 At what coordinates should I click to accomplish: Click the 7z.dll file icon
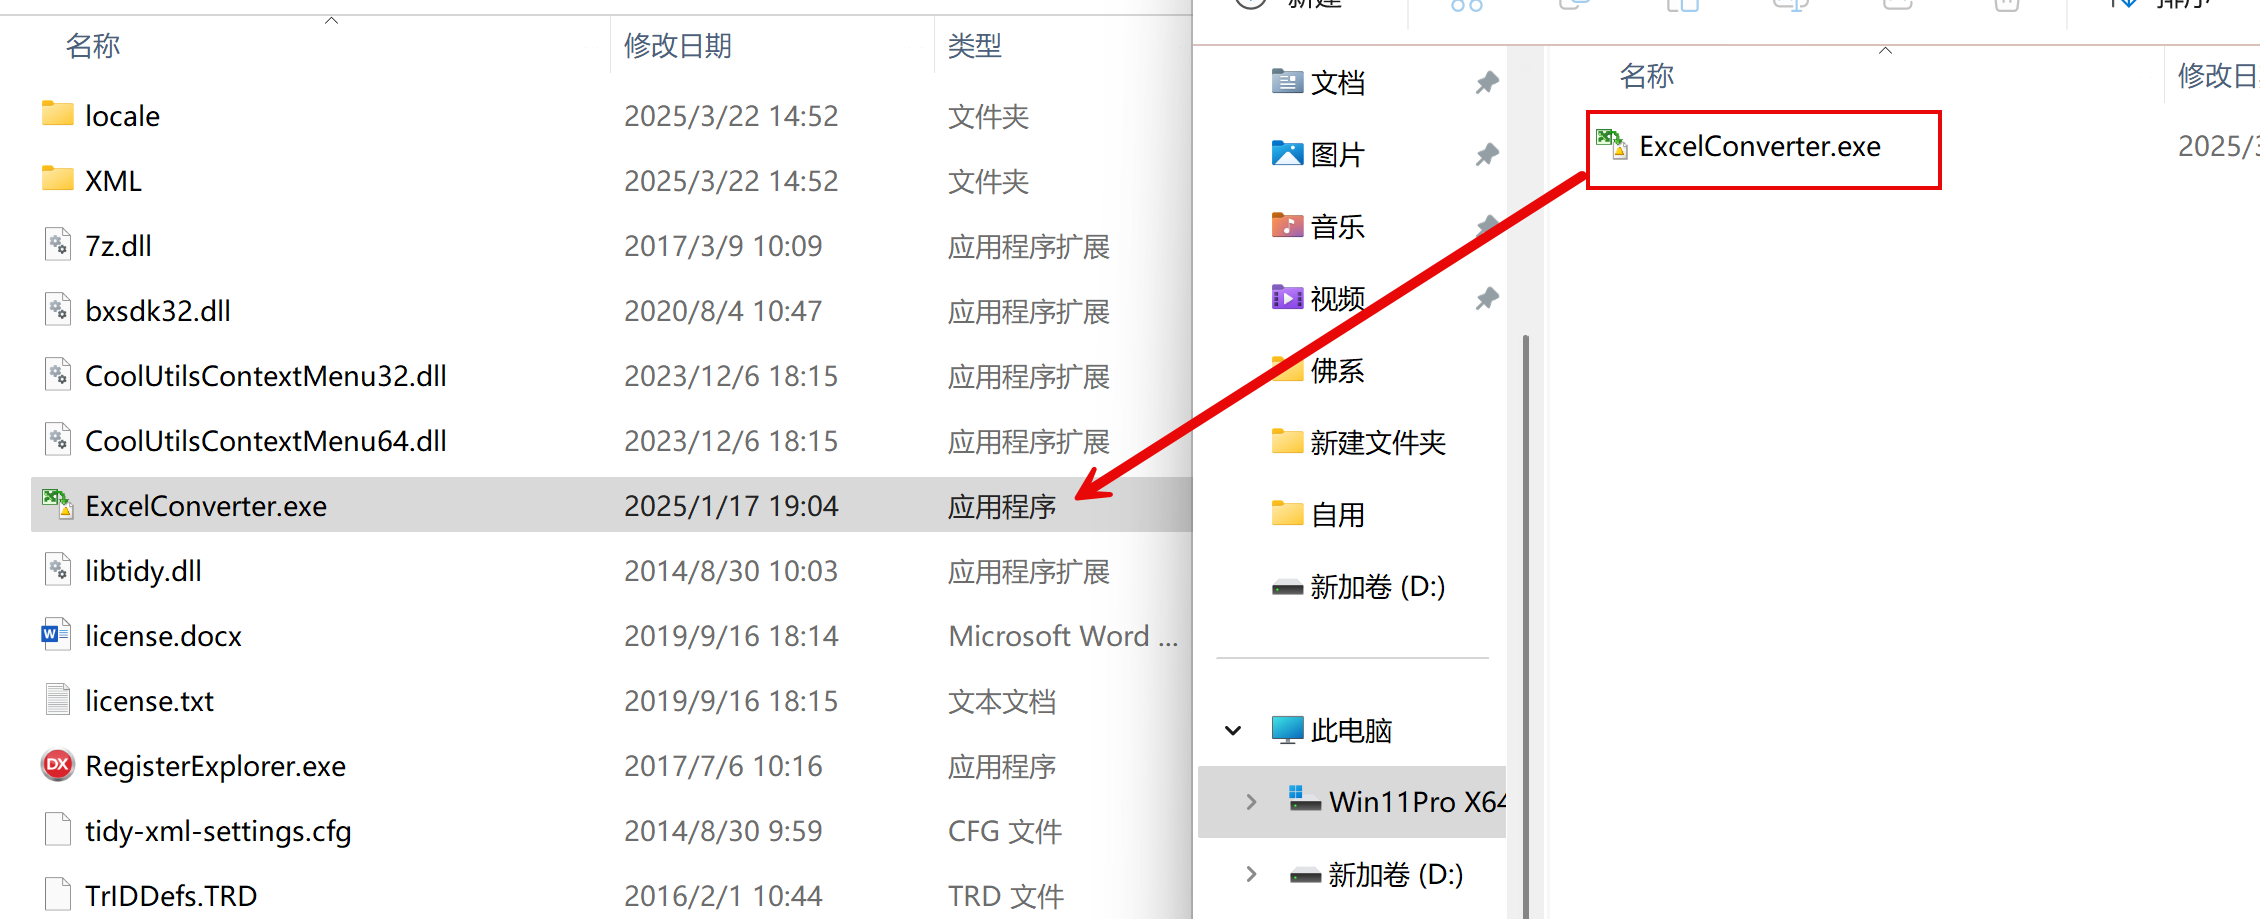pos(57,245)
